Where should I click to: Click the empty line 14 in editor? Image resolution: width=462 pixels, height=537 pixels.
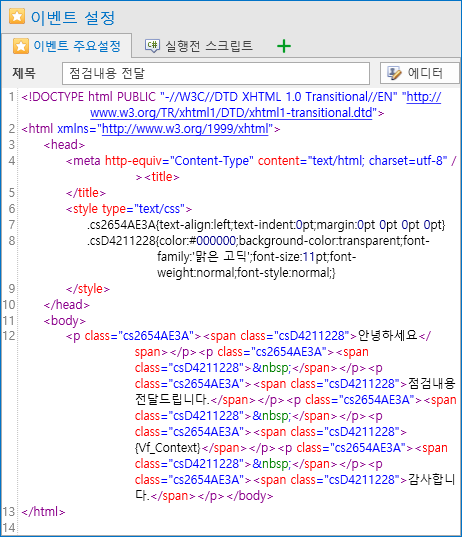click(x=238, y=527)
